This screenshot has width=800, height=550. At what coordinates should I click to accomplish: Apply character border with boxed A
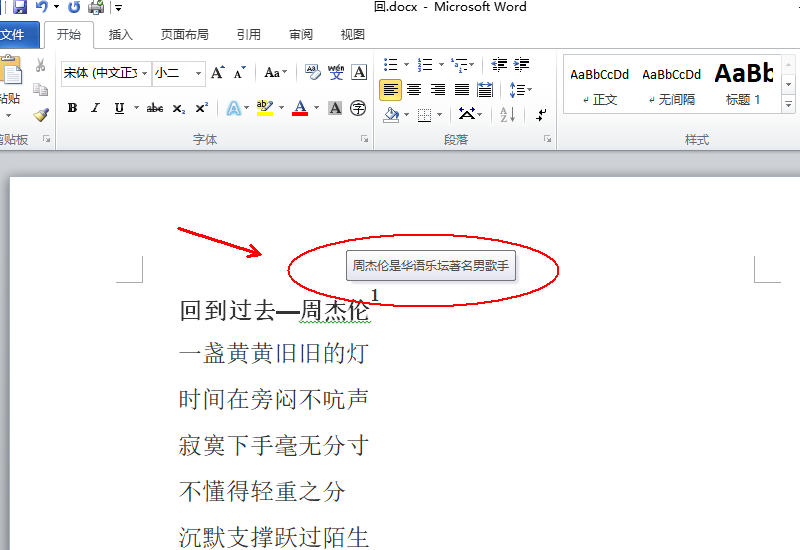point(360,72)
